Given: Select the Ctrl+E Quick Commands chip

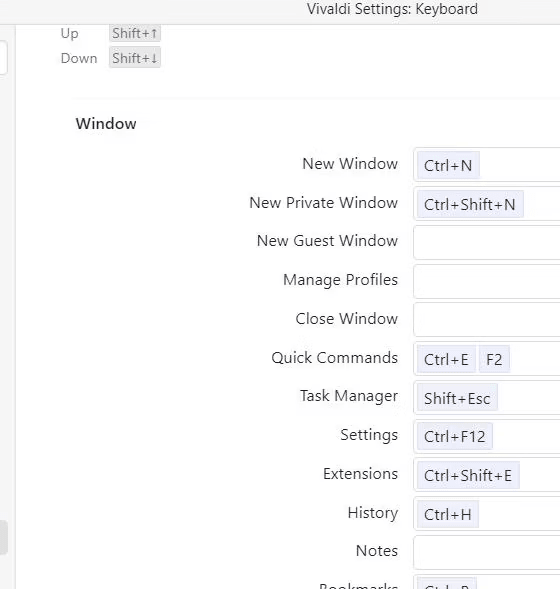Looking at the screenshot, I should coord(446,359).
